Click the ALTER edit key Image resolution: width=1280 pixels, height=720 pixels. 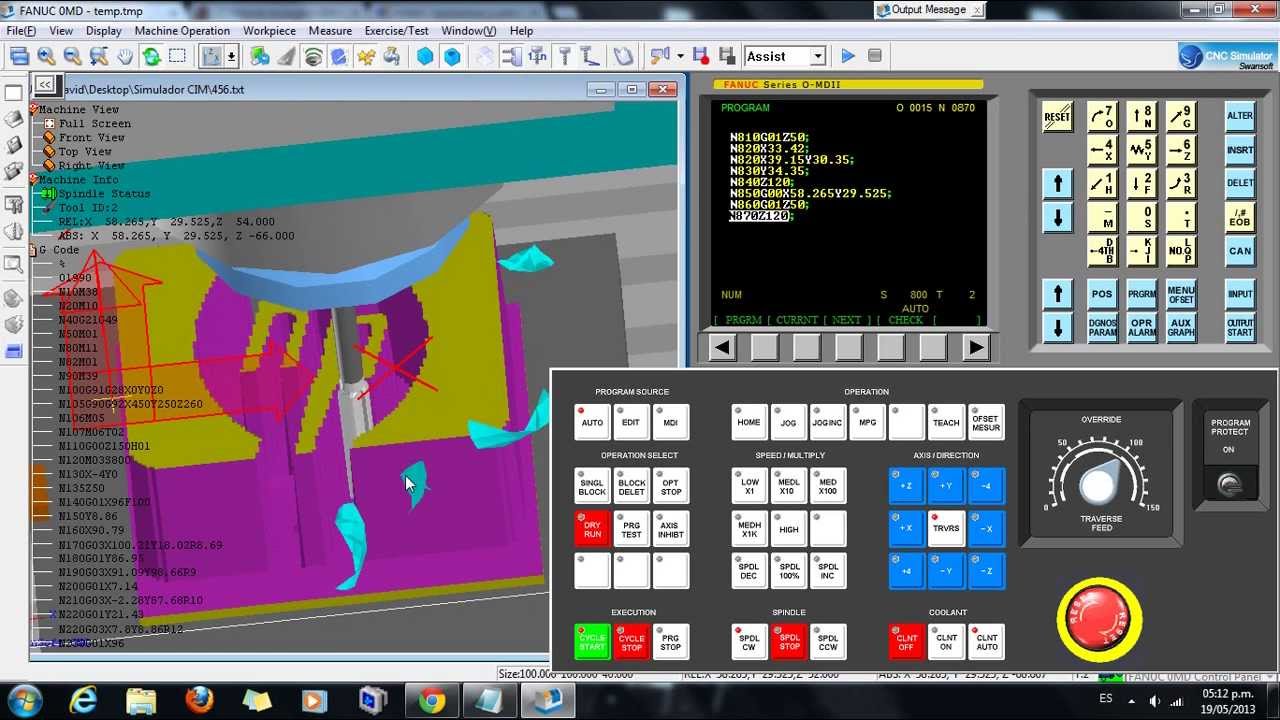1240,116
